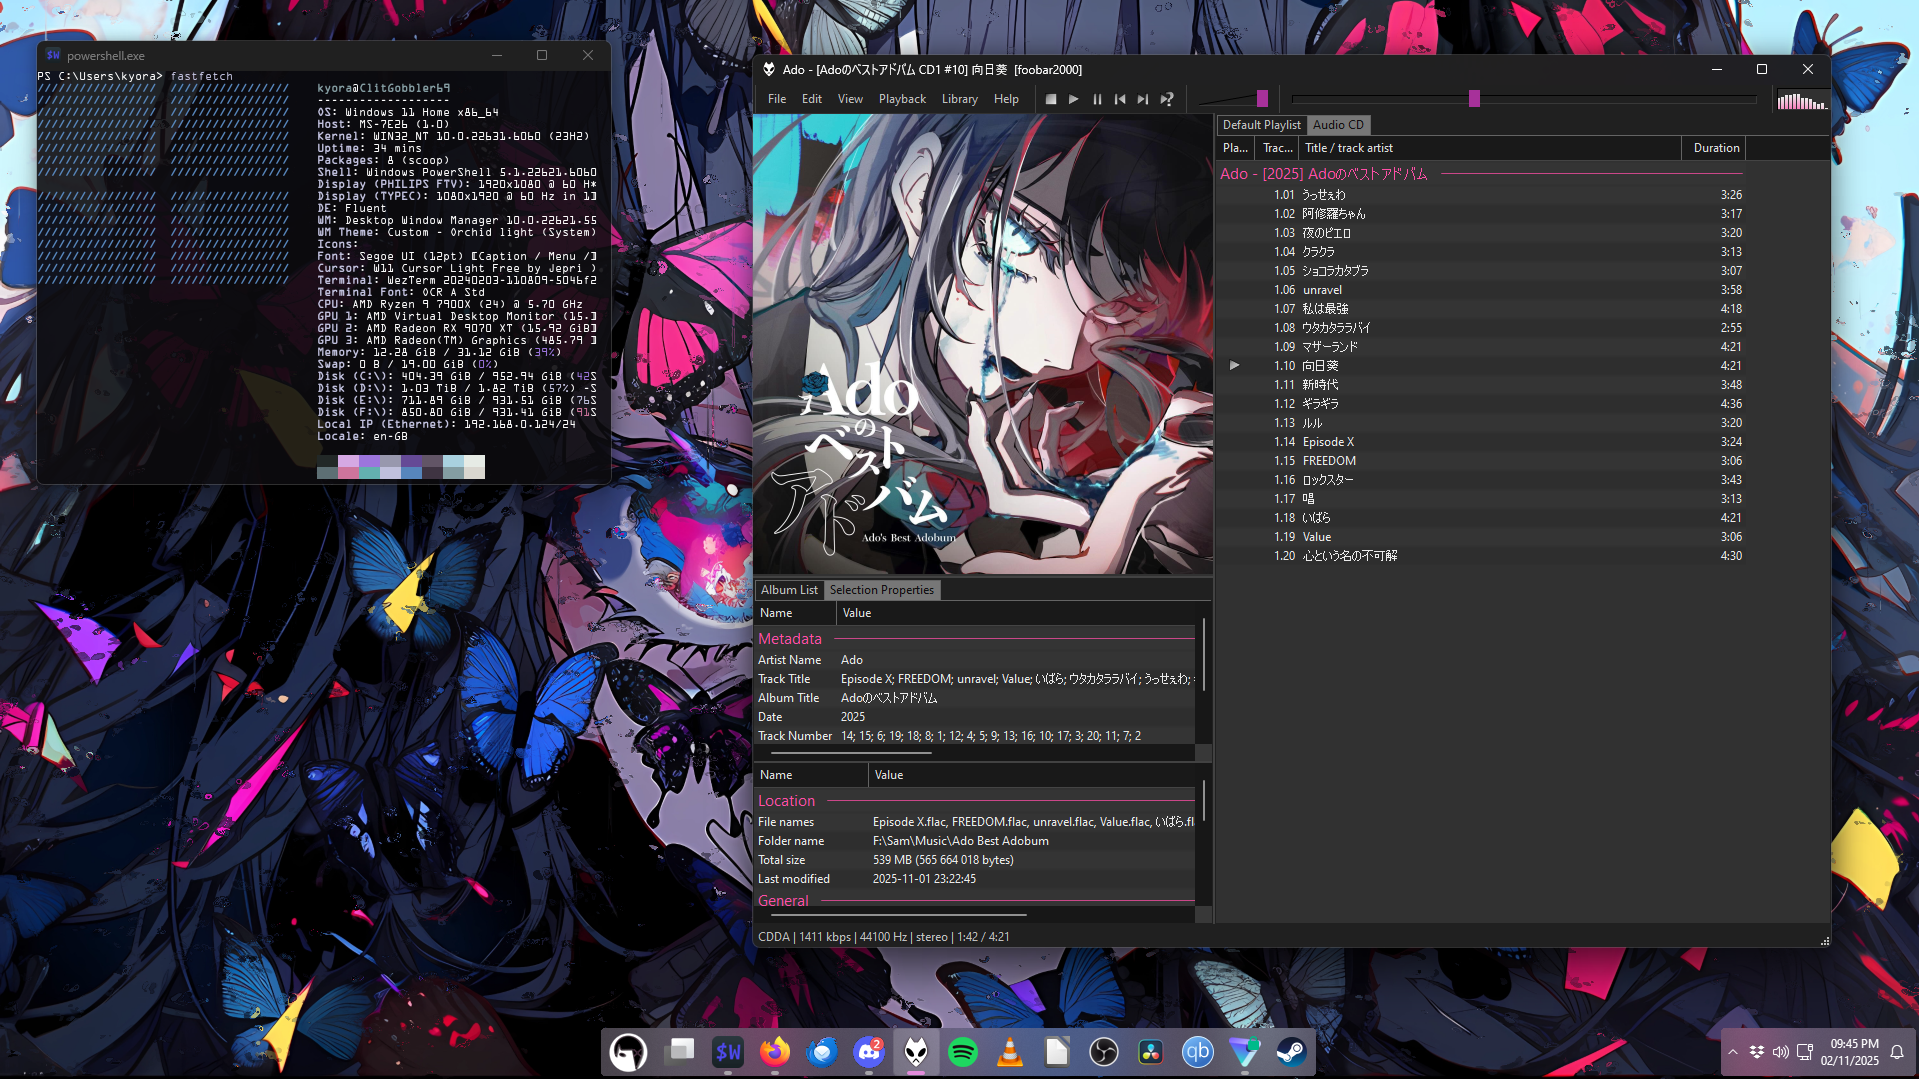Open Spotify from the taskbar

pyautogui.click(x=963, y=1052)
